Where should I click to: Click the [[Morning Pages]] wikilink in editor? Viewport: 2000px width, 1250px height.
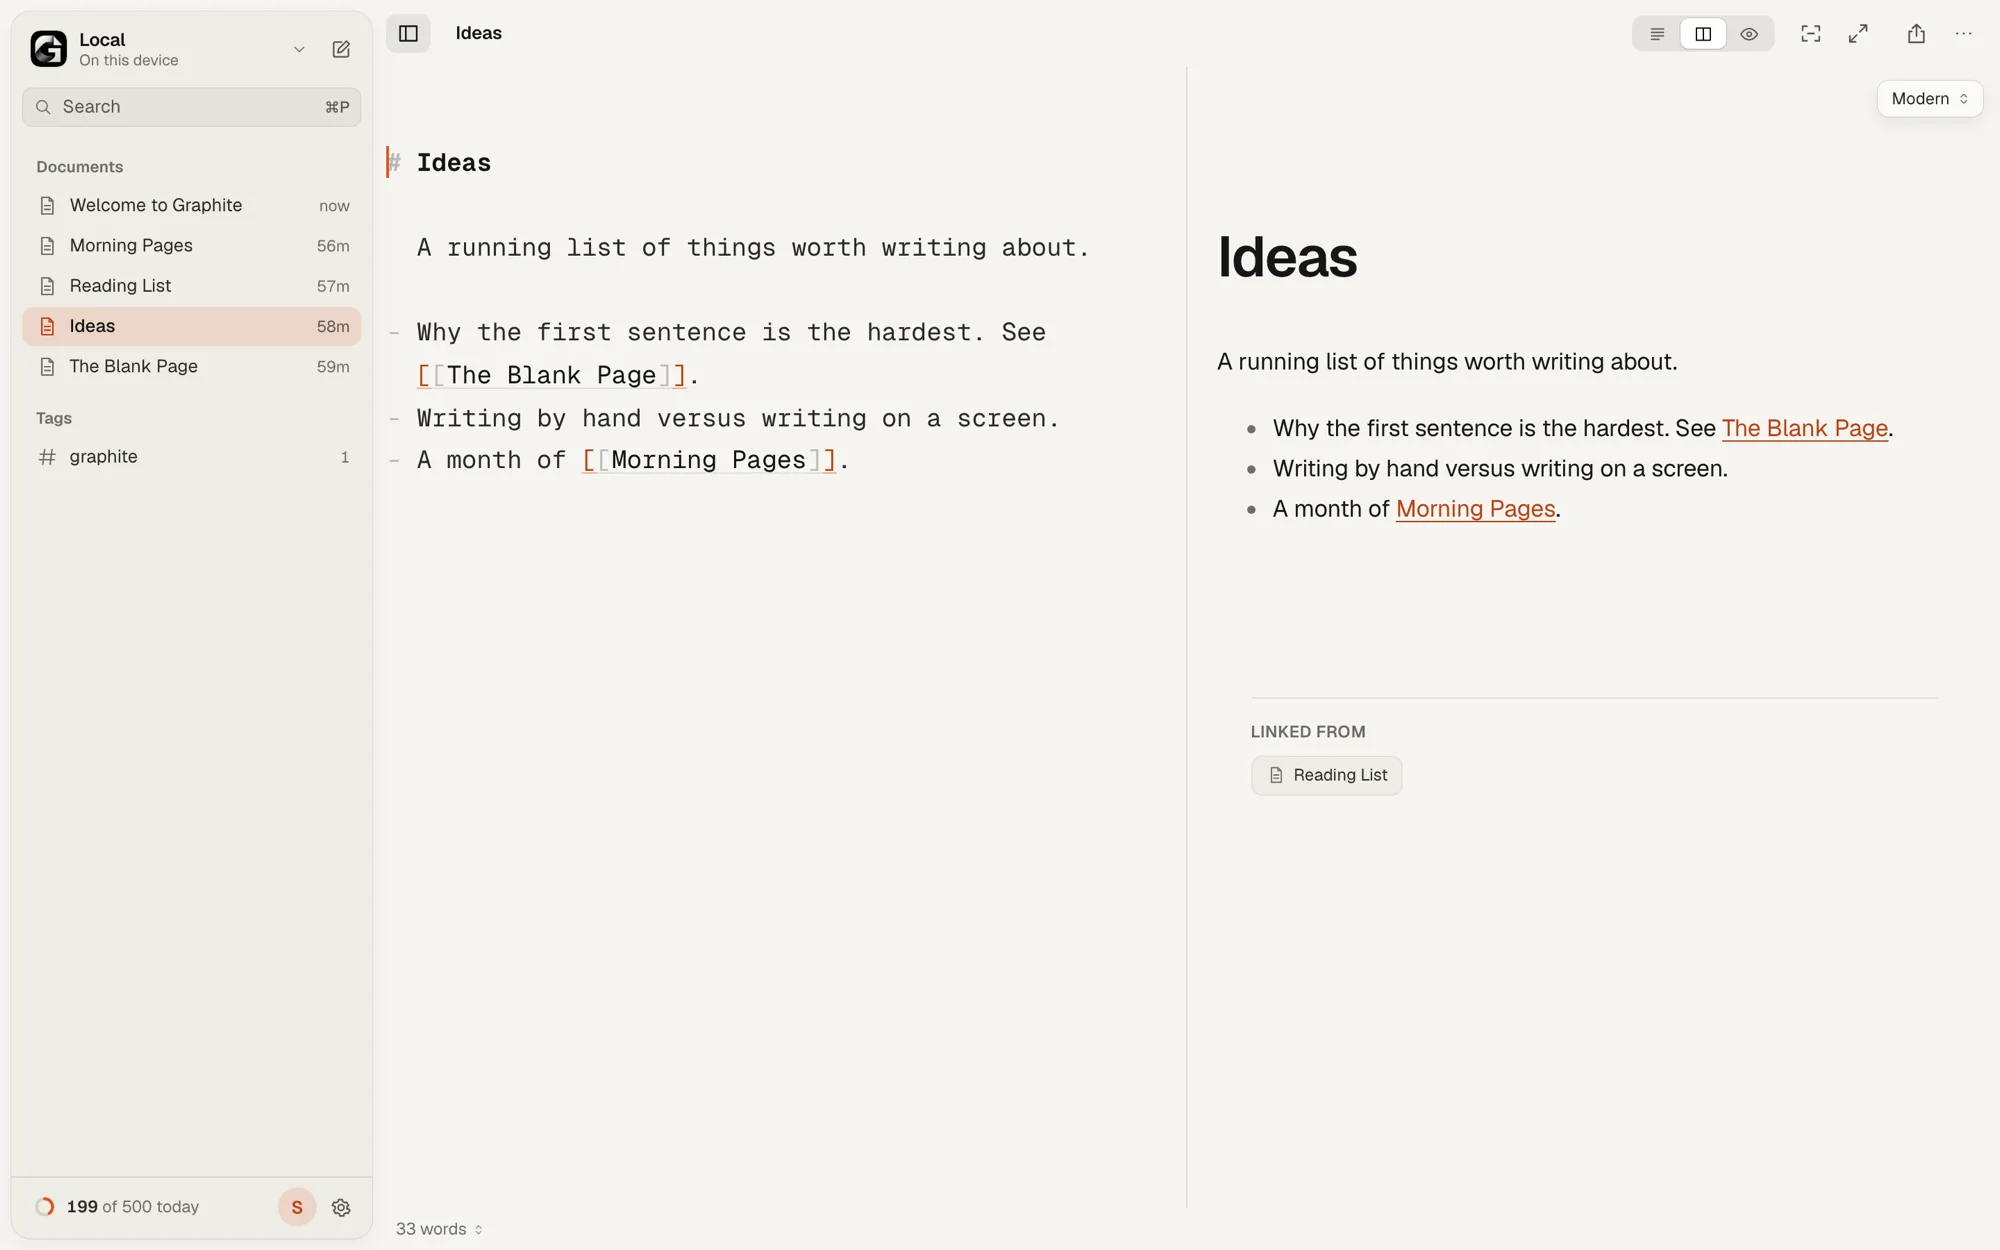coord(709,460)
